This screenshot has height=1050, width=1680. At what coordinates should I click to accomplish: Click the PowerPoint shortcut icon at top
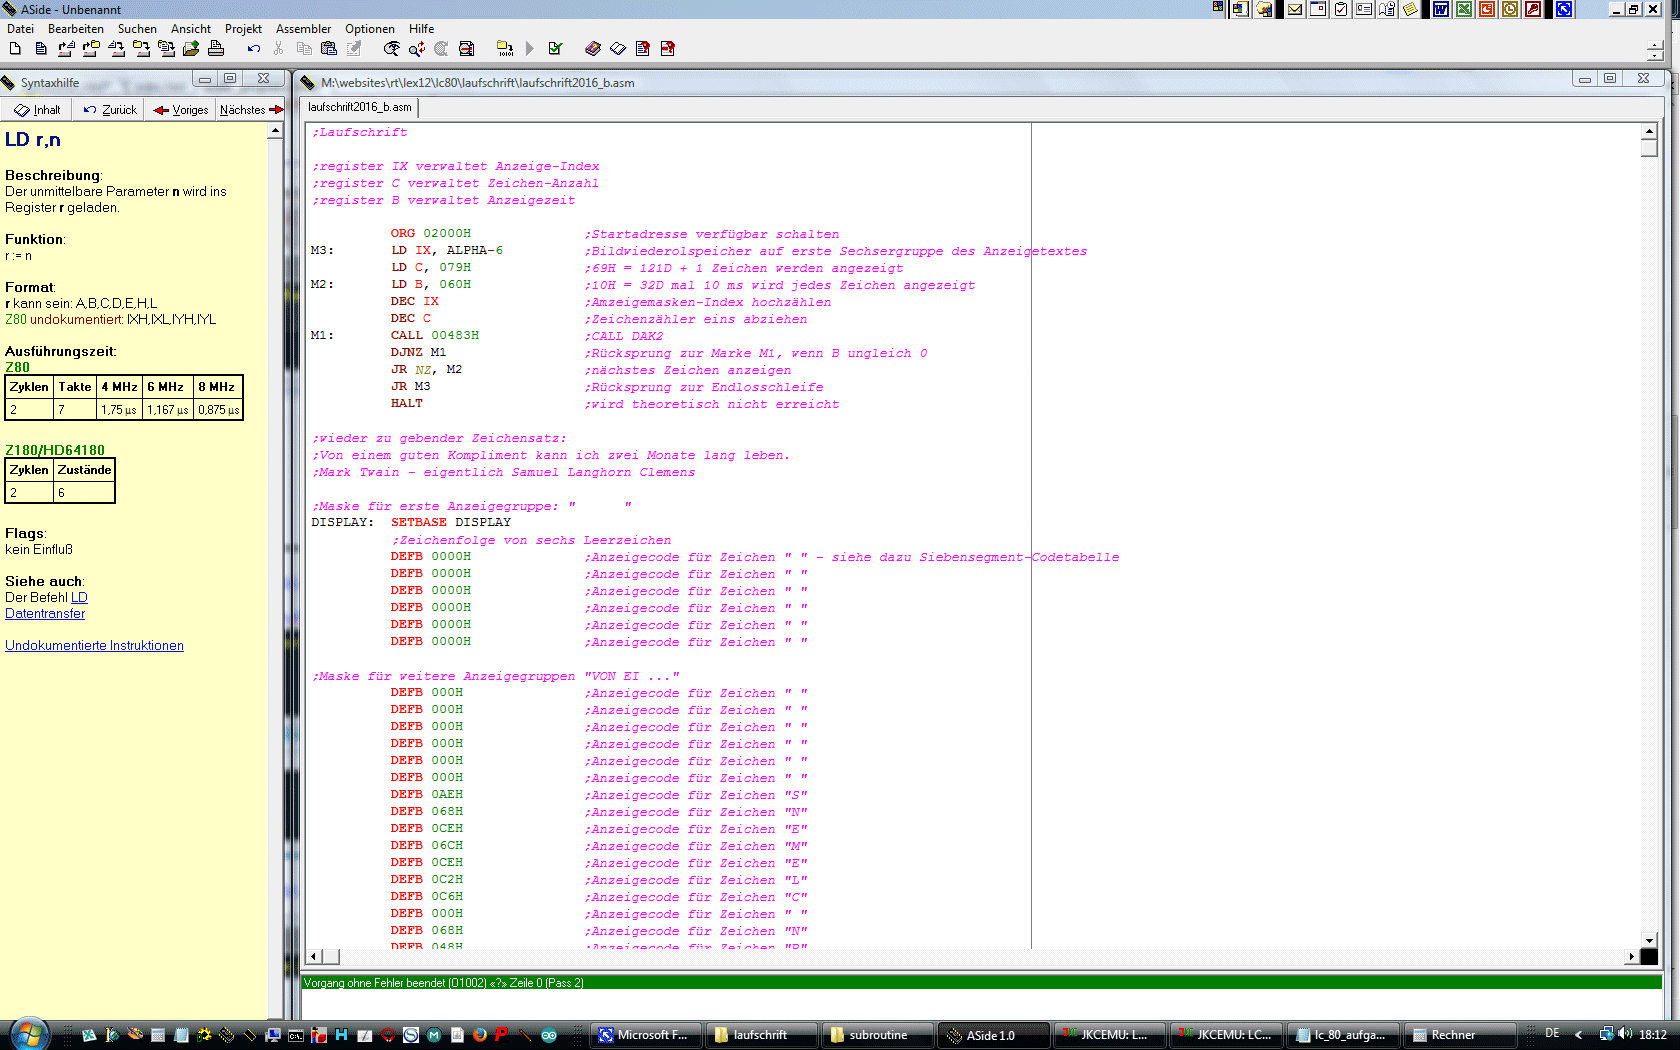(x=1487, y=9)
